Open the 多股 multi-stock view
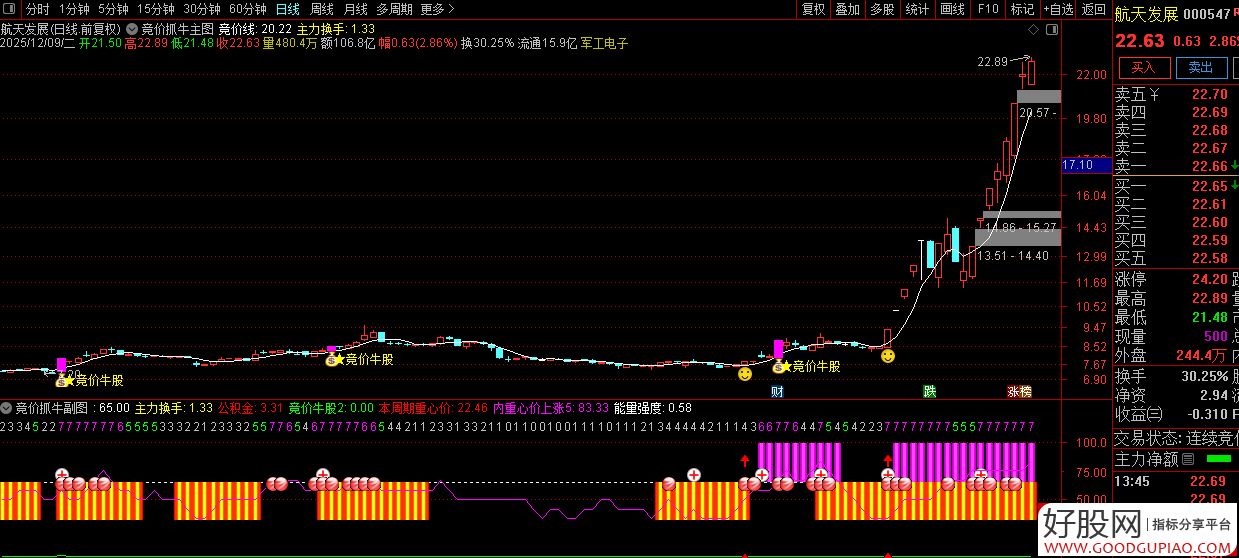This screenshot has width=1239, height=558. click(882, 9)
